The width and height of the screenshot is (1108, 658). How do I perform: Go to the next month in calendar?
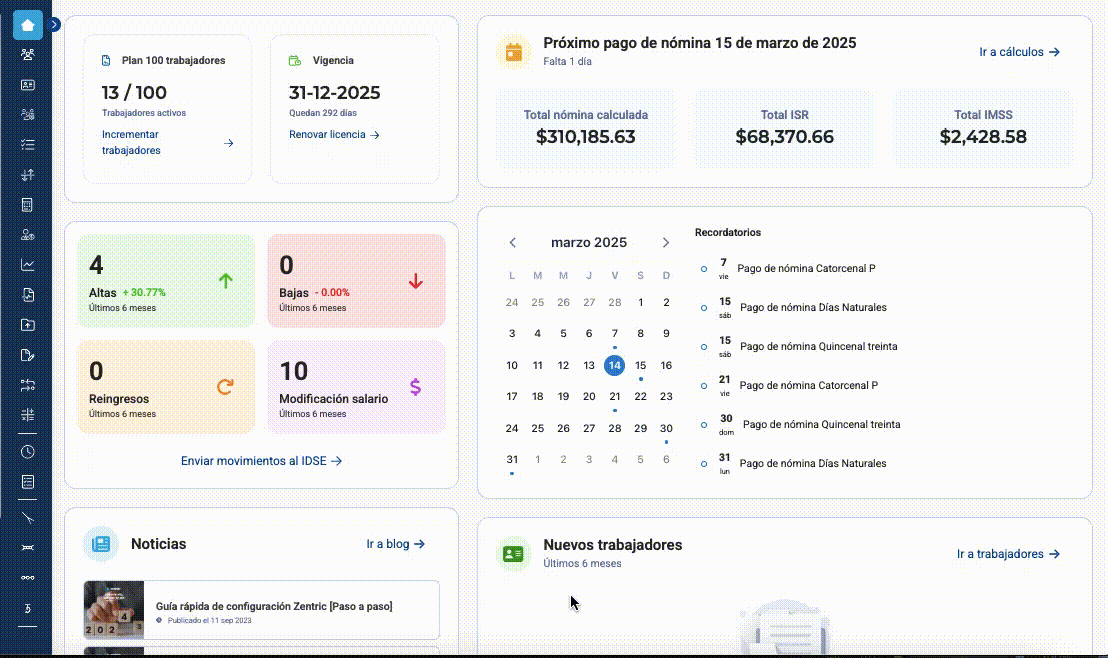[x=665, y=242]
